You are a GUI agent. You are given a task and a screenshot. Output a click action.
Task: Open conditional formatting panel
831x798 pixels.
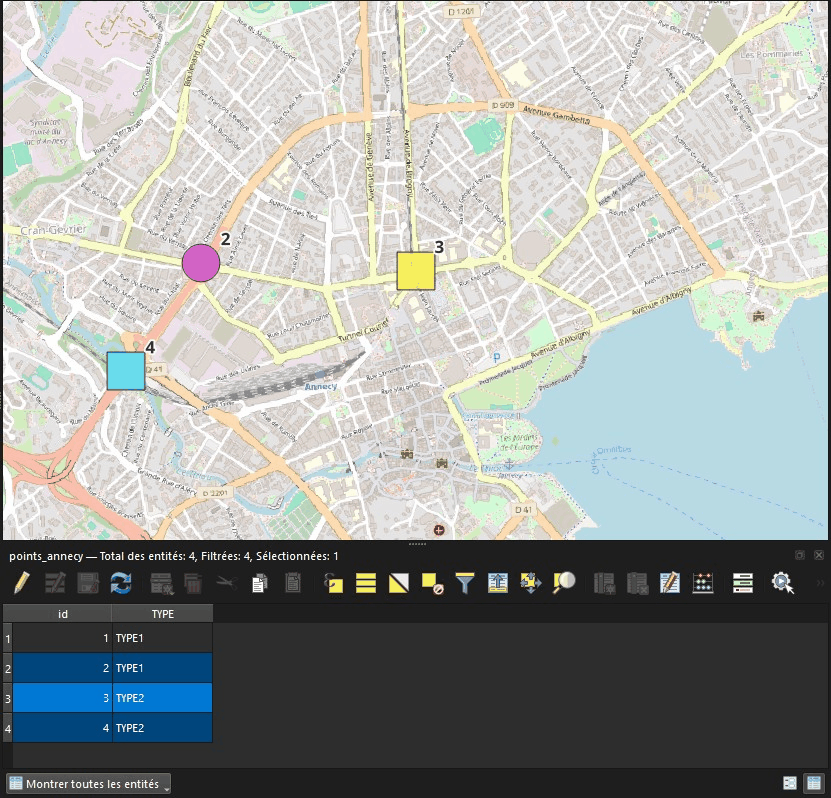pyautogui.click(x=742, y=583)
